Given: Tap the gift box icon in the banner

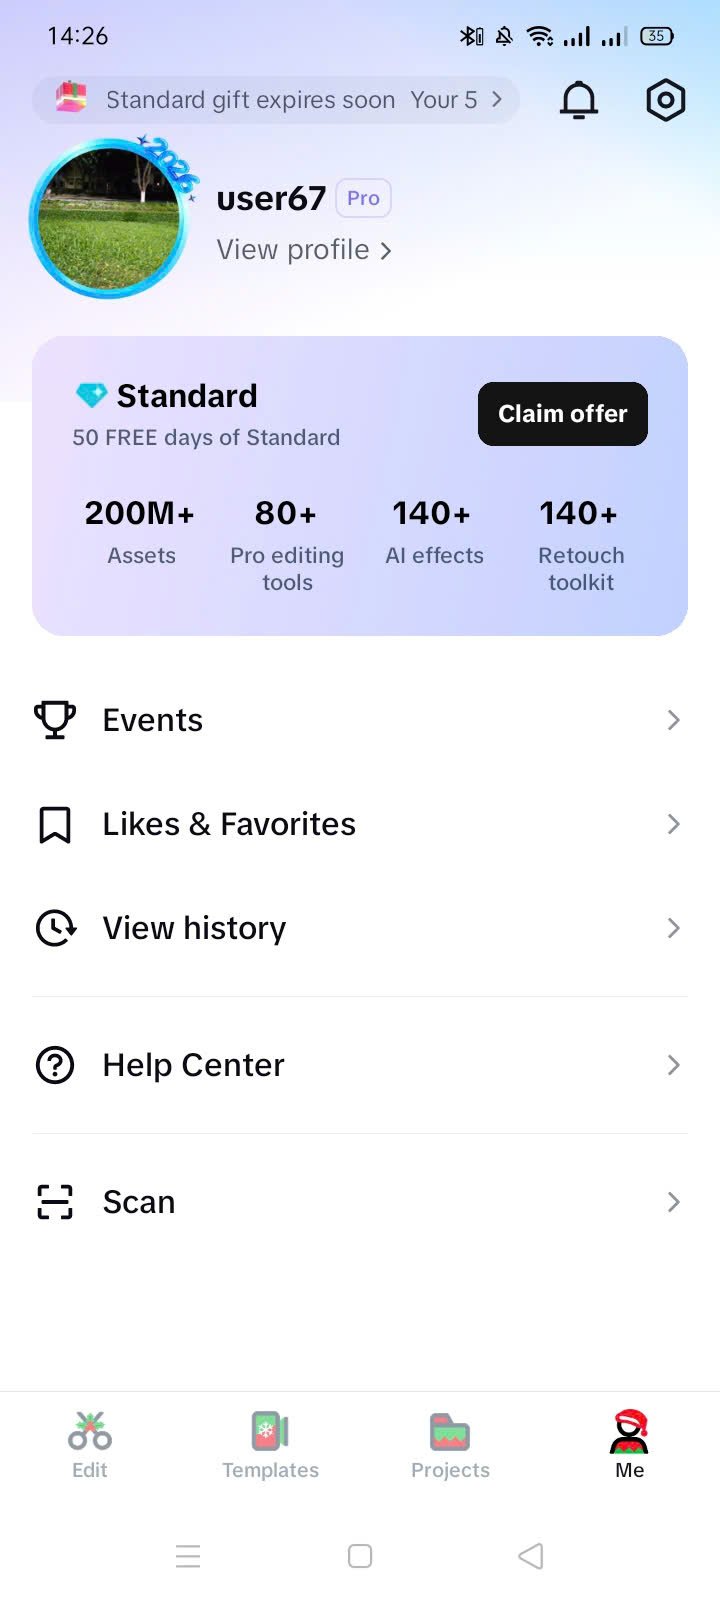Looking at the screenshot, I should pyautogui.click(x=70, y=99).
